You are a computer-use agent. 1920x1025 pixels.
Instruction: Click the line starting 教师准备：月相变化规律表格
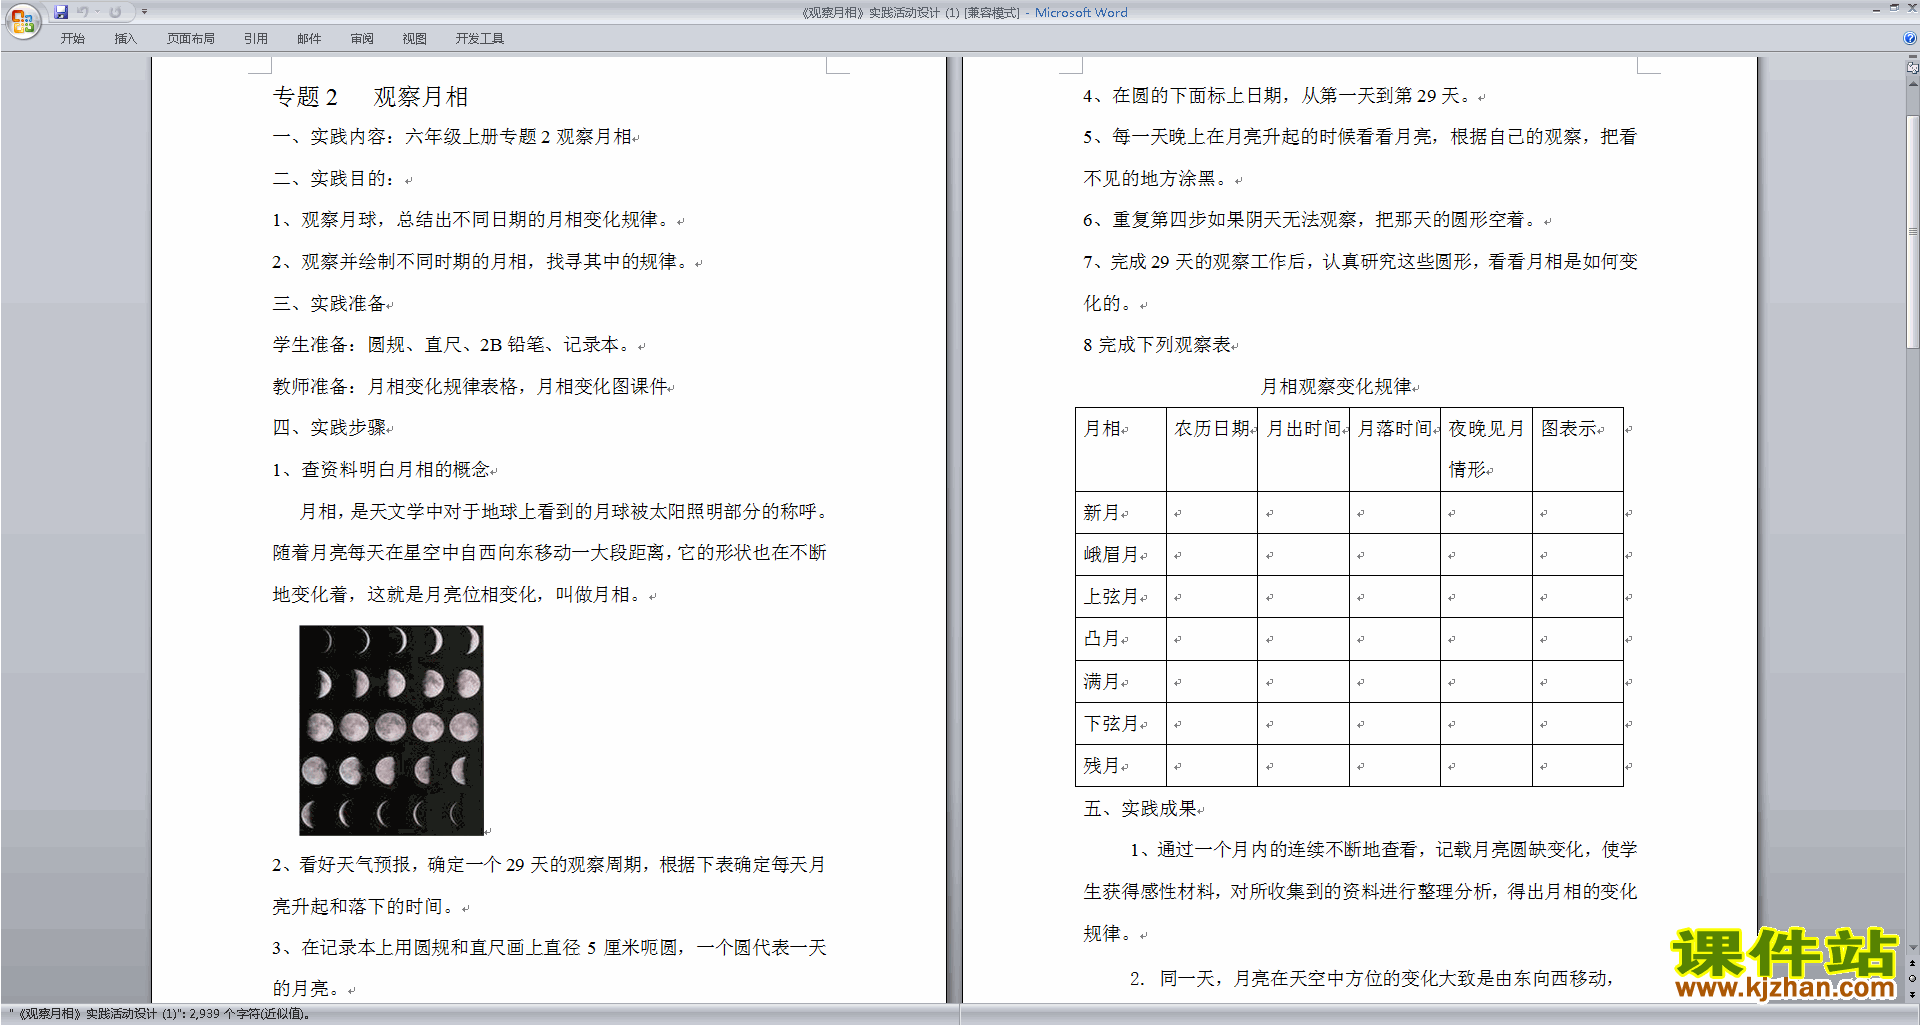(x=470, y=387)
